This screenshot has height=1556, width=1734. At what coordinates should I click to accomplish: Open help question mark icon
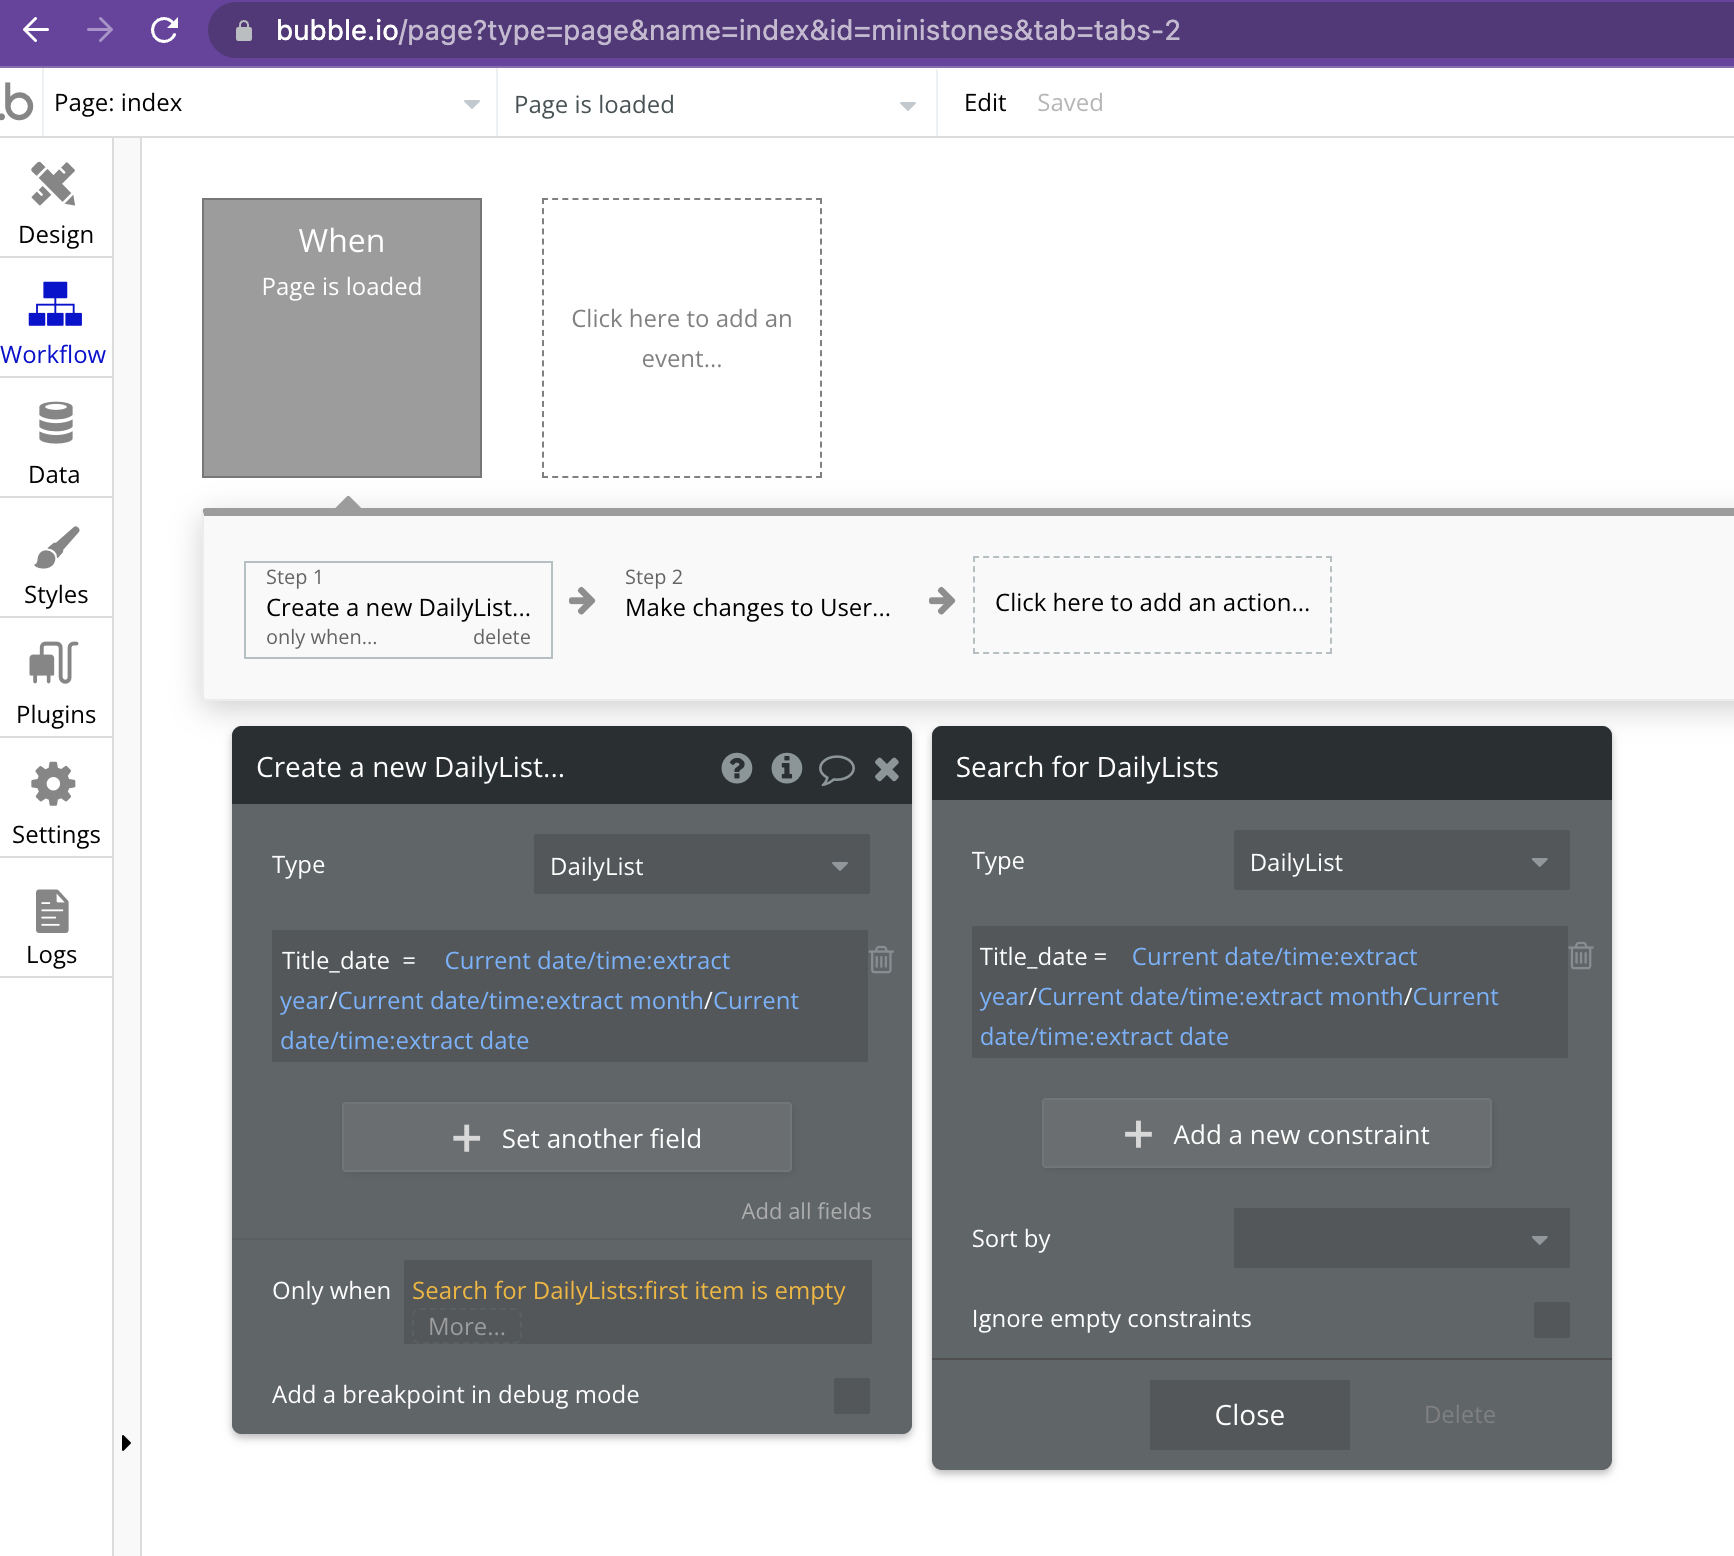737,768
